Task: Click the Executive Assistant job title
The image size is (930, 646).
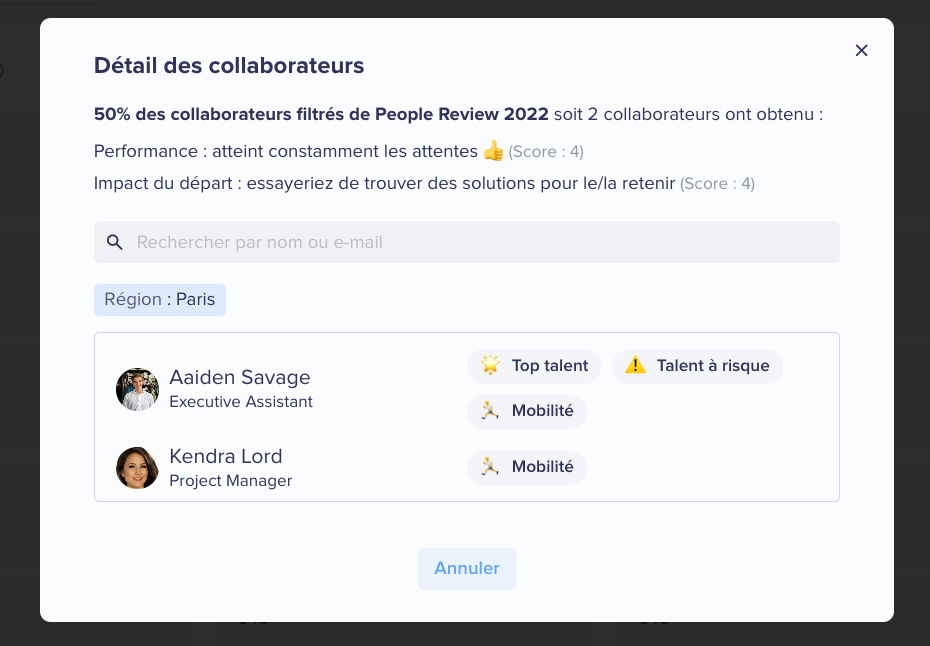Action: click(241, 402)
